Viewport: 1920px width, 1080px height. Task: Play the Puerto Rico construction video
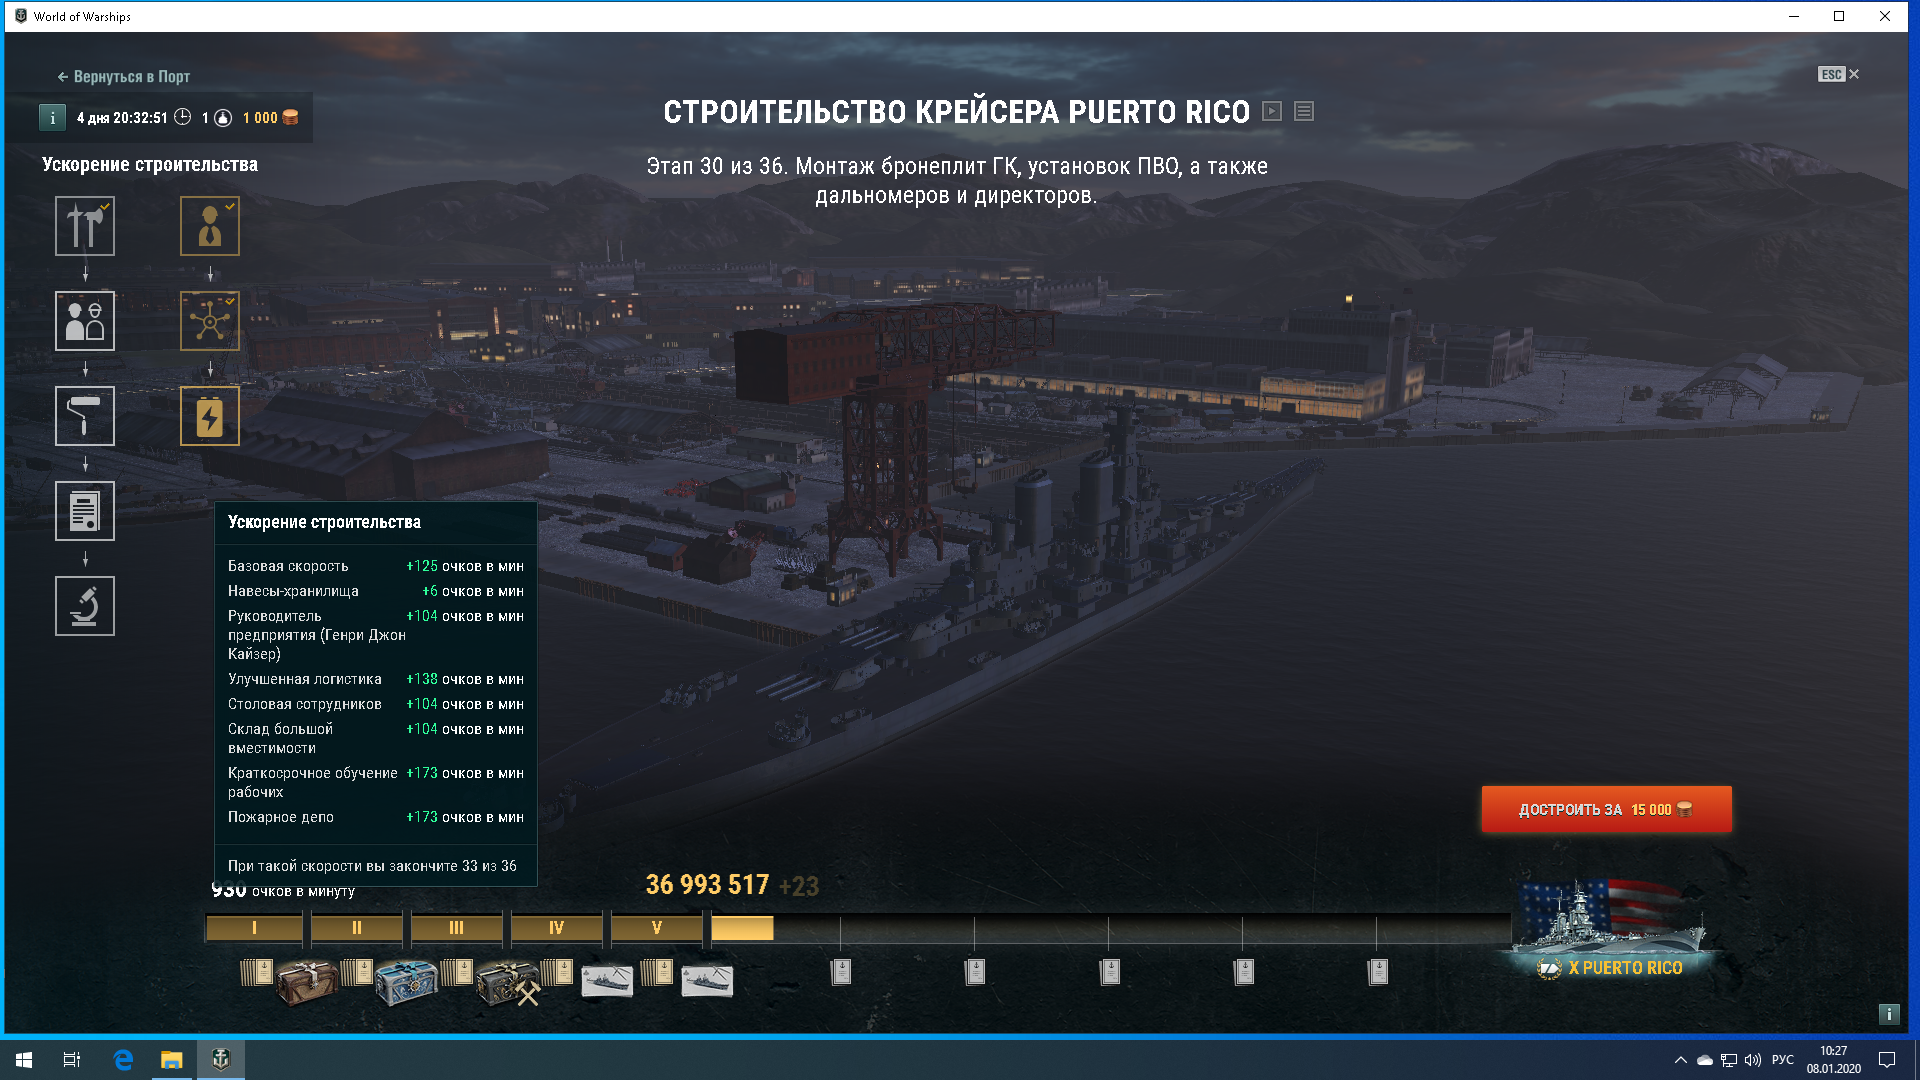1272,111
